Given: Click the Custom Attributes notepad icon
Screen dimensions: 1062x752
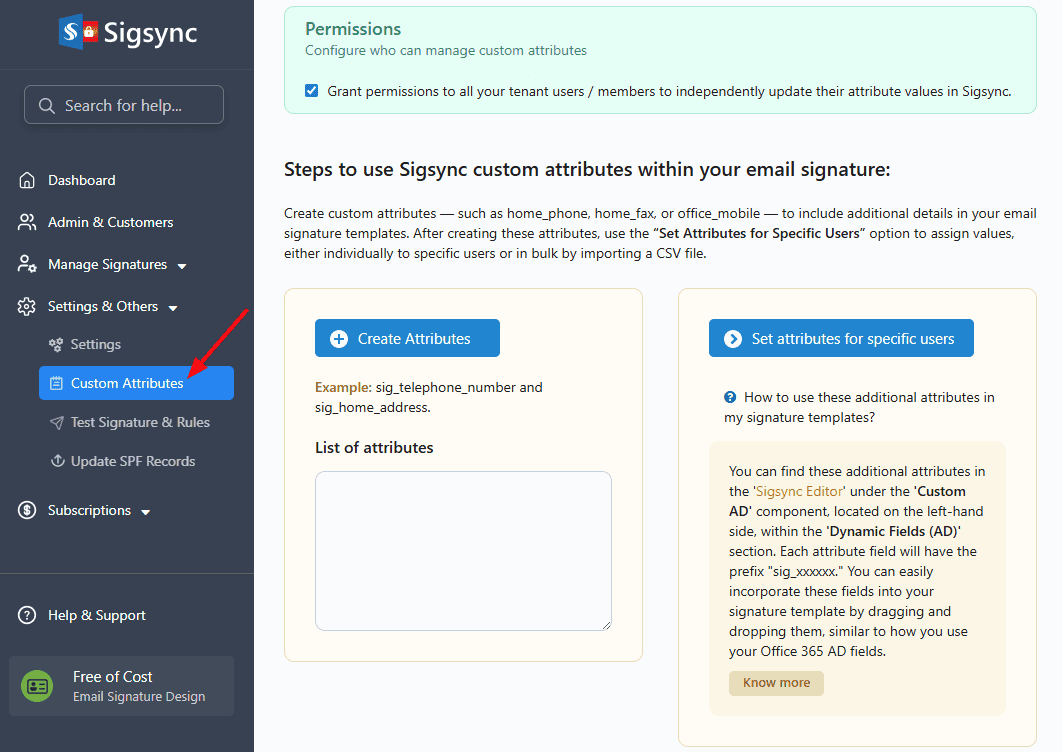Looking at the screenshot, I should 57,383.
